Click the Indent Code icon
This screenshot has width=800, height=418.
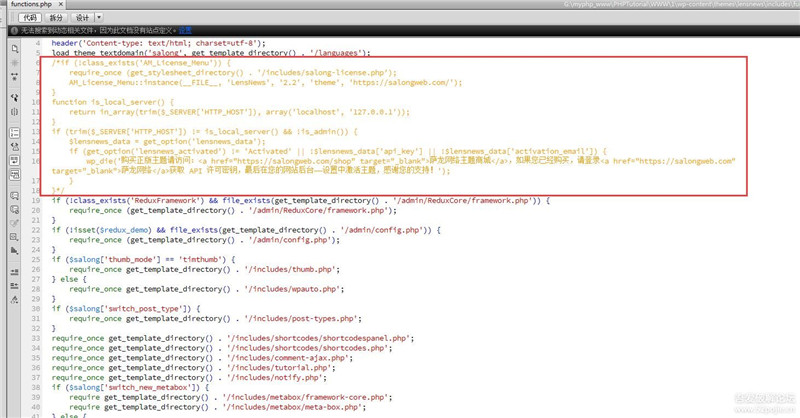coord(15,272)
